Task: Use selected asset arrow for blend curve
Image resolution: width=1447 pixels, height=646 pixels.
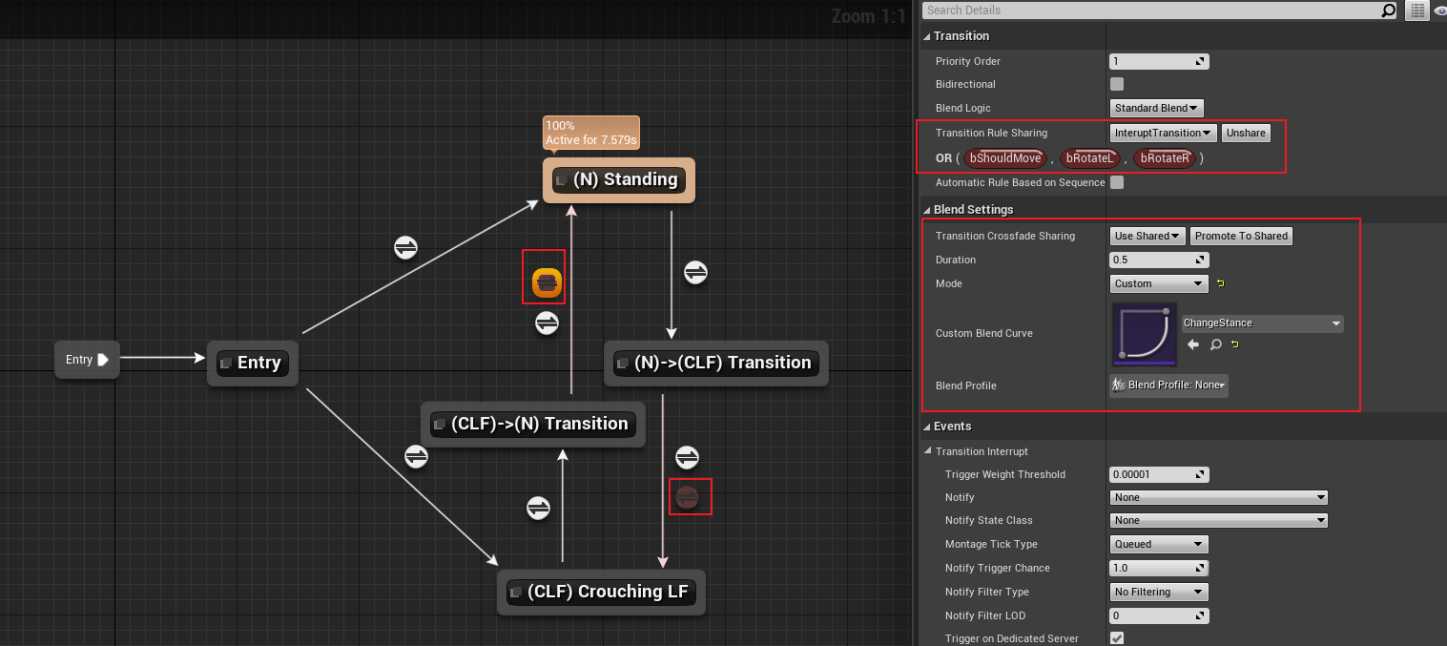Action: [x=1193, y=345]
